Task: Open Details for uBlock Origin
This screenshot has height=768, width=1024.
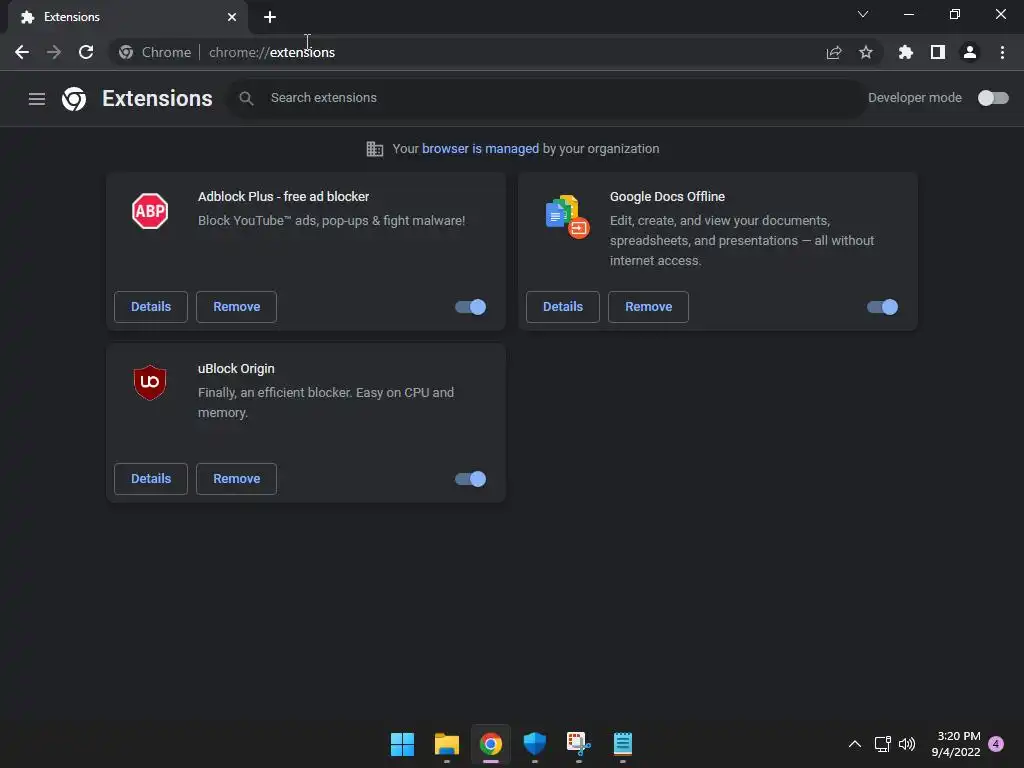Action: click(151, 479)
